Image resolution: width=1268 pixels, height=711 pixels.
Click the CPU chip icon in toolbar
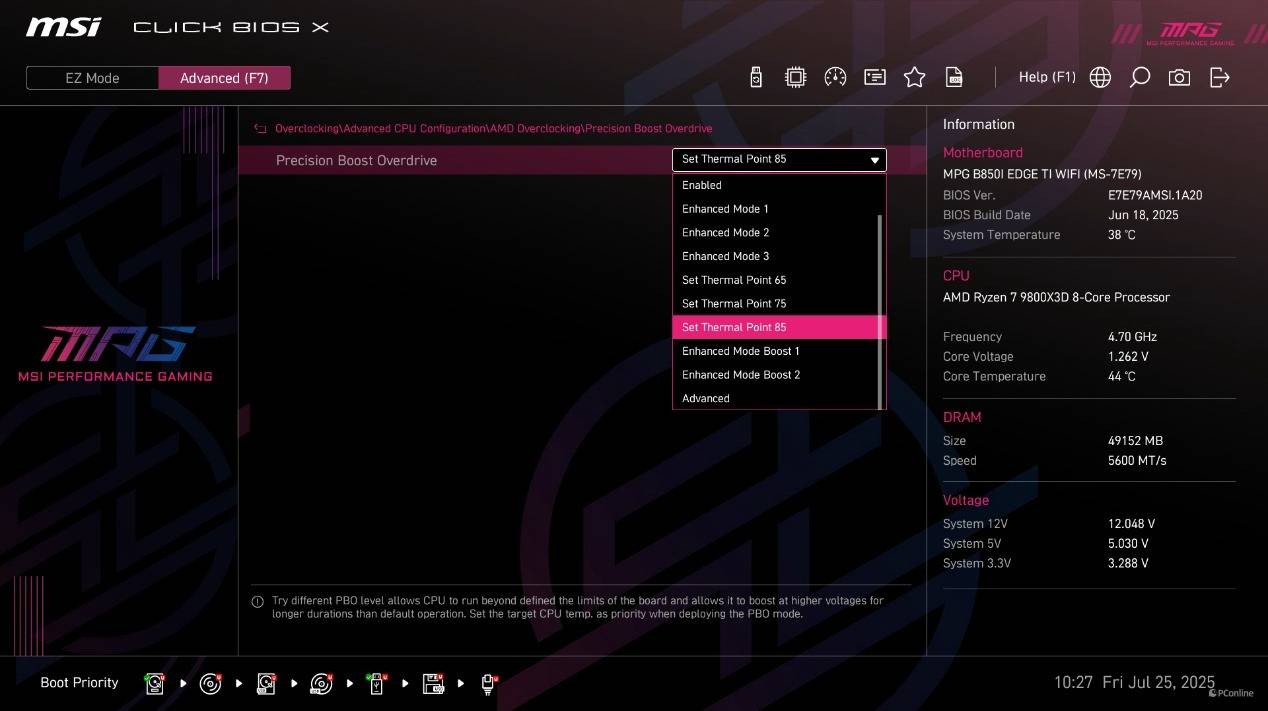click(x=795, y=78)
